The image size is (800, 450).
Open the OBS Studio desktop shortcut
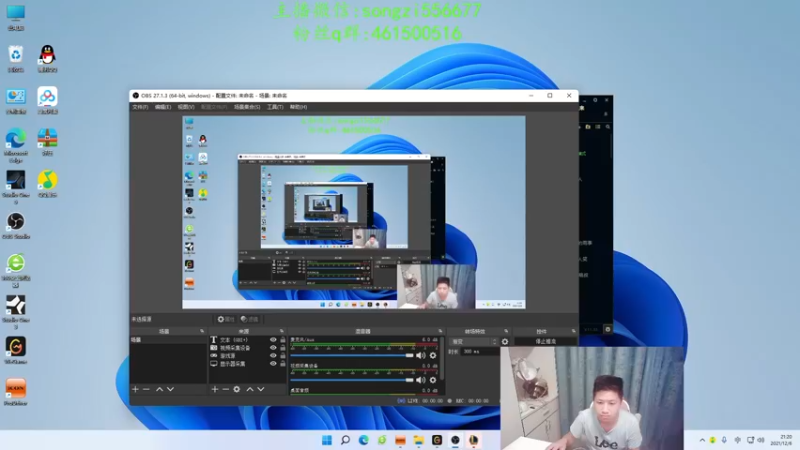[x=16, y=226]
